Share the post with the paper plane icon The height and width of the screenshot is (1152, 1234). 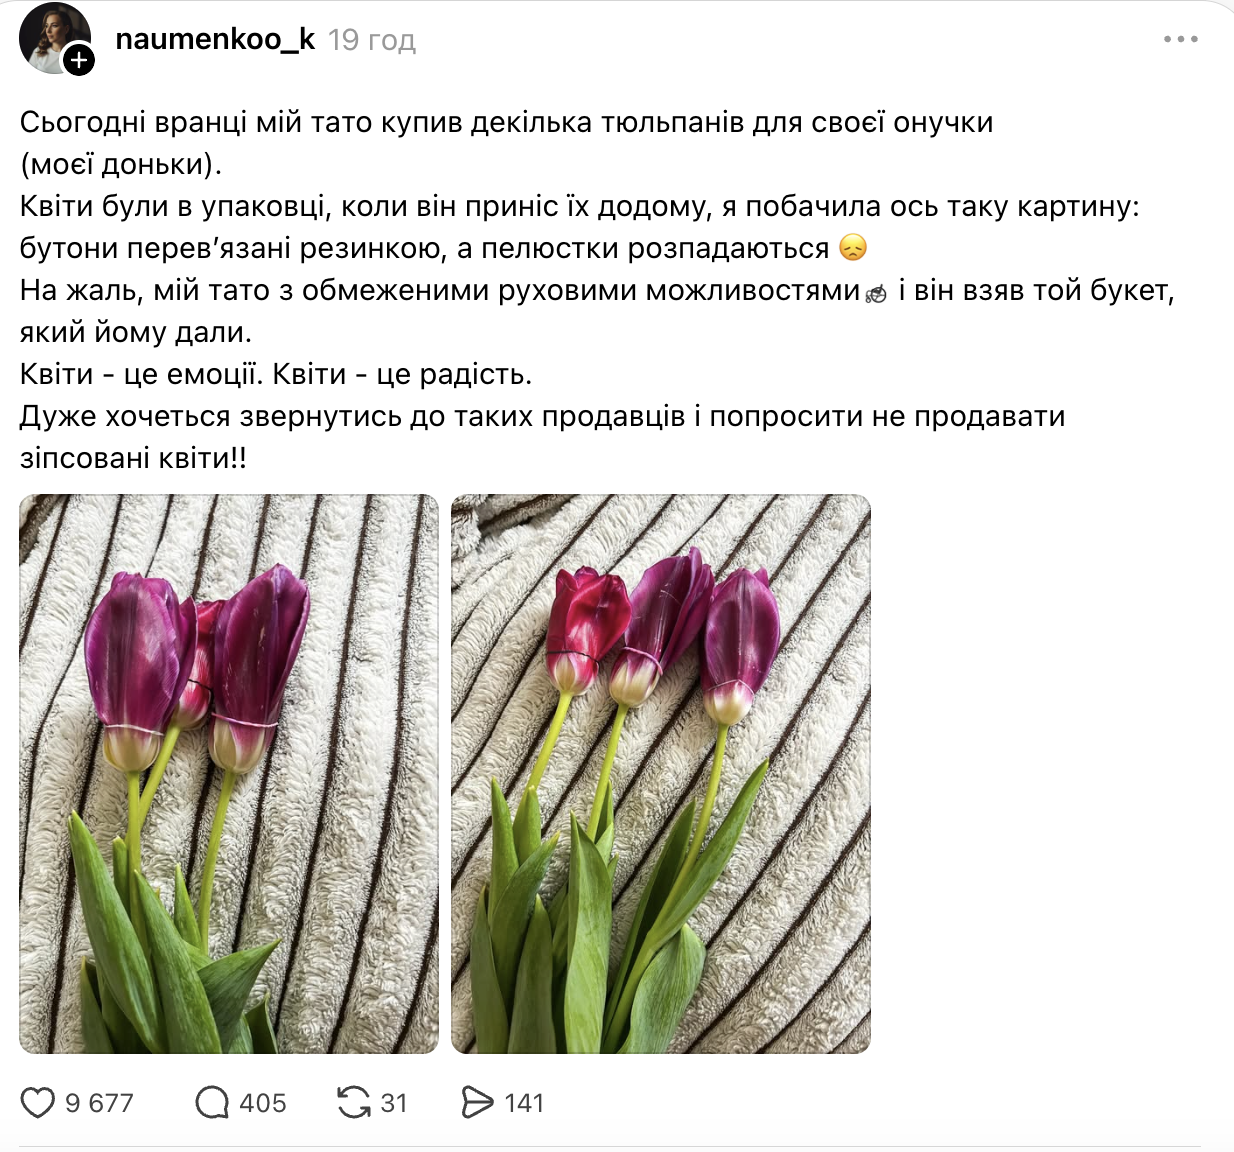pos(477,1102)
